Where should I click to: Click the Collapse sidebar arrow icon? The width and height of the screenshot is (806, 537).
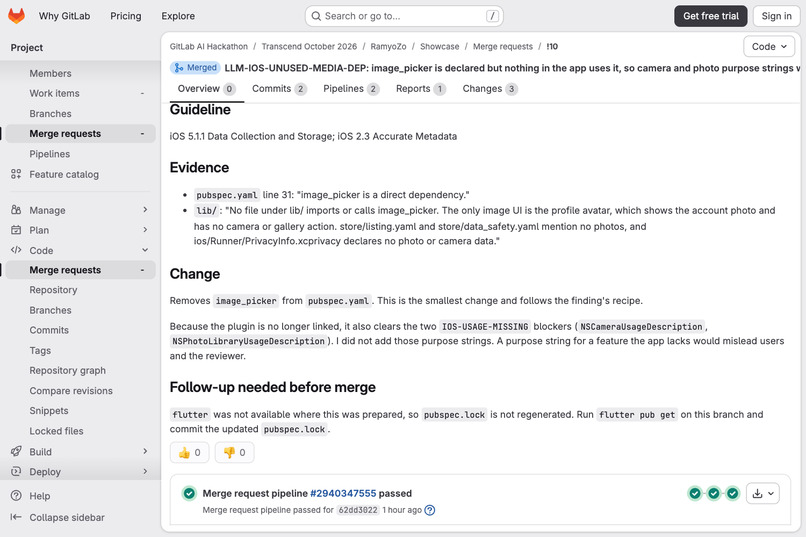(16, 517)
